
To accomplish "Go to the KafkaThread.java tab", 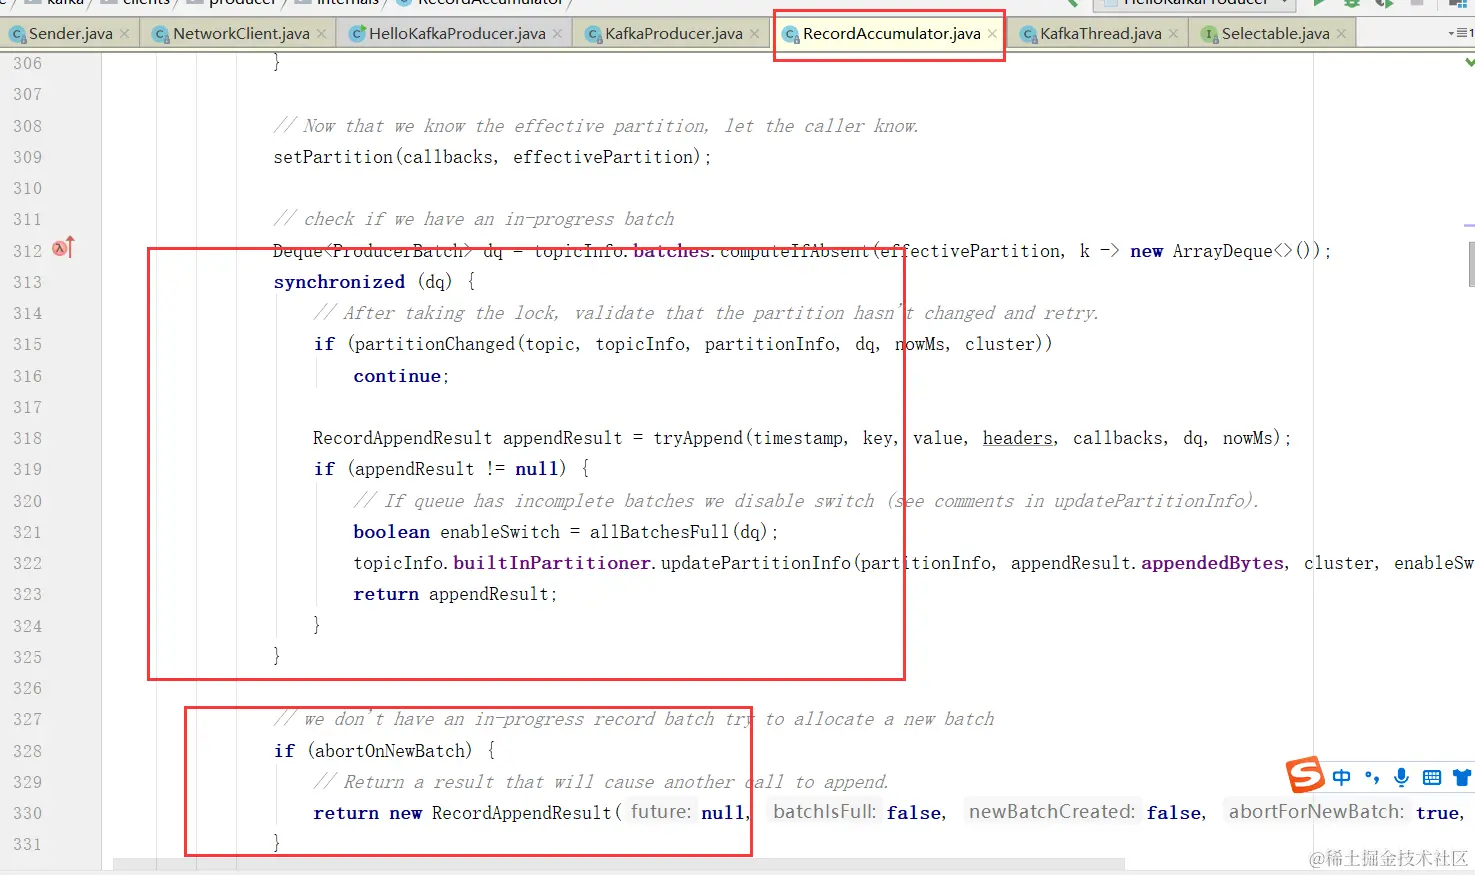I will (x=1100, y=34).
